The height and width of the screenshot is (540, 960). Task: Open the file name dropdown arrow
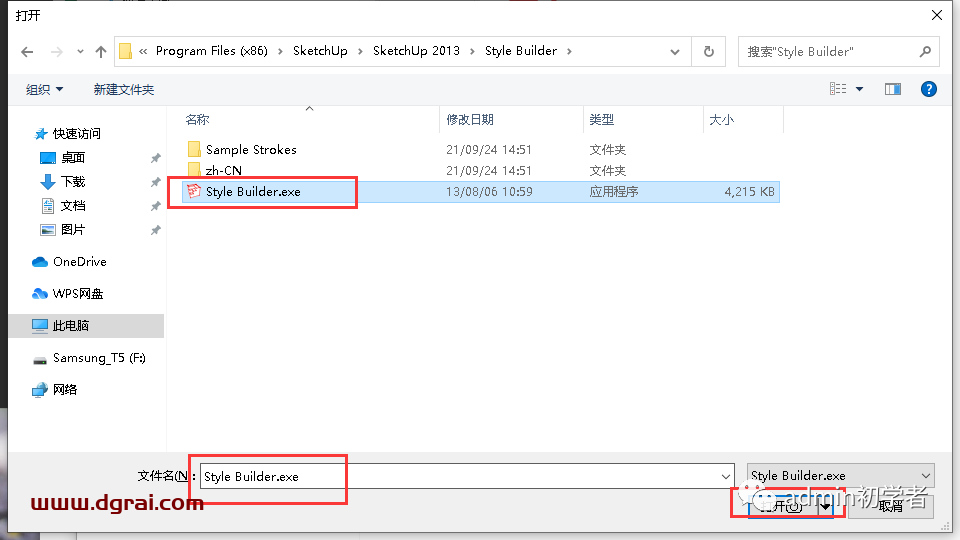pyautogui.click(x=726, y=476)
